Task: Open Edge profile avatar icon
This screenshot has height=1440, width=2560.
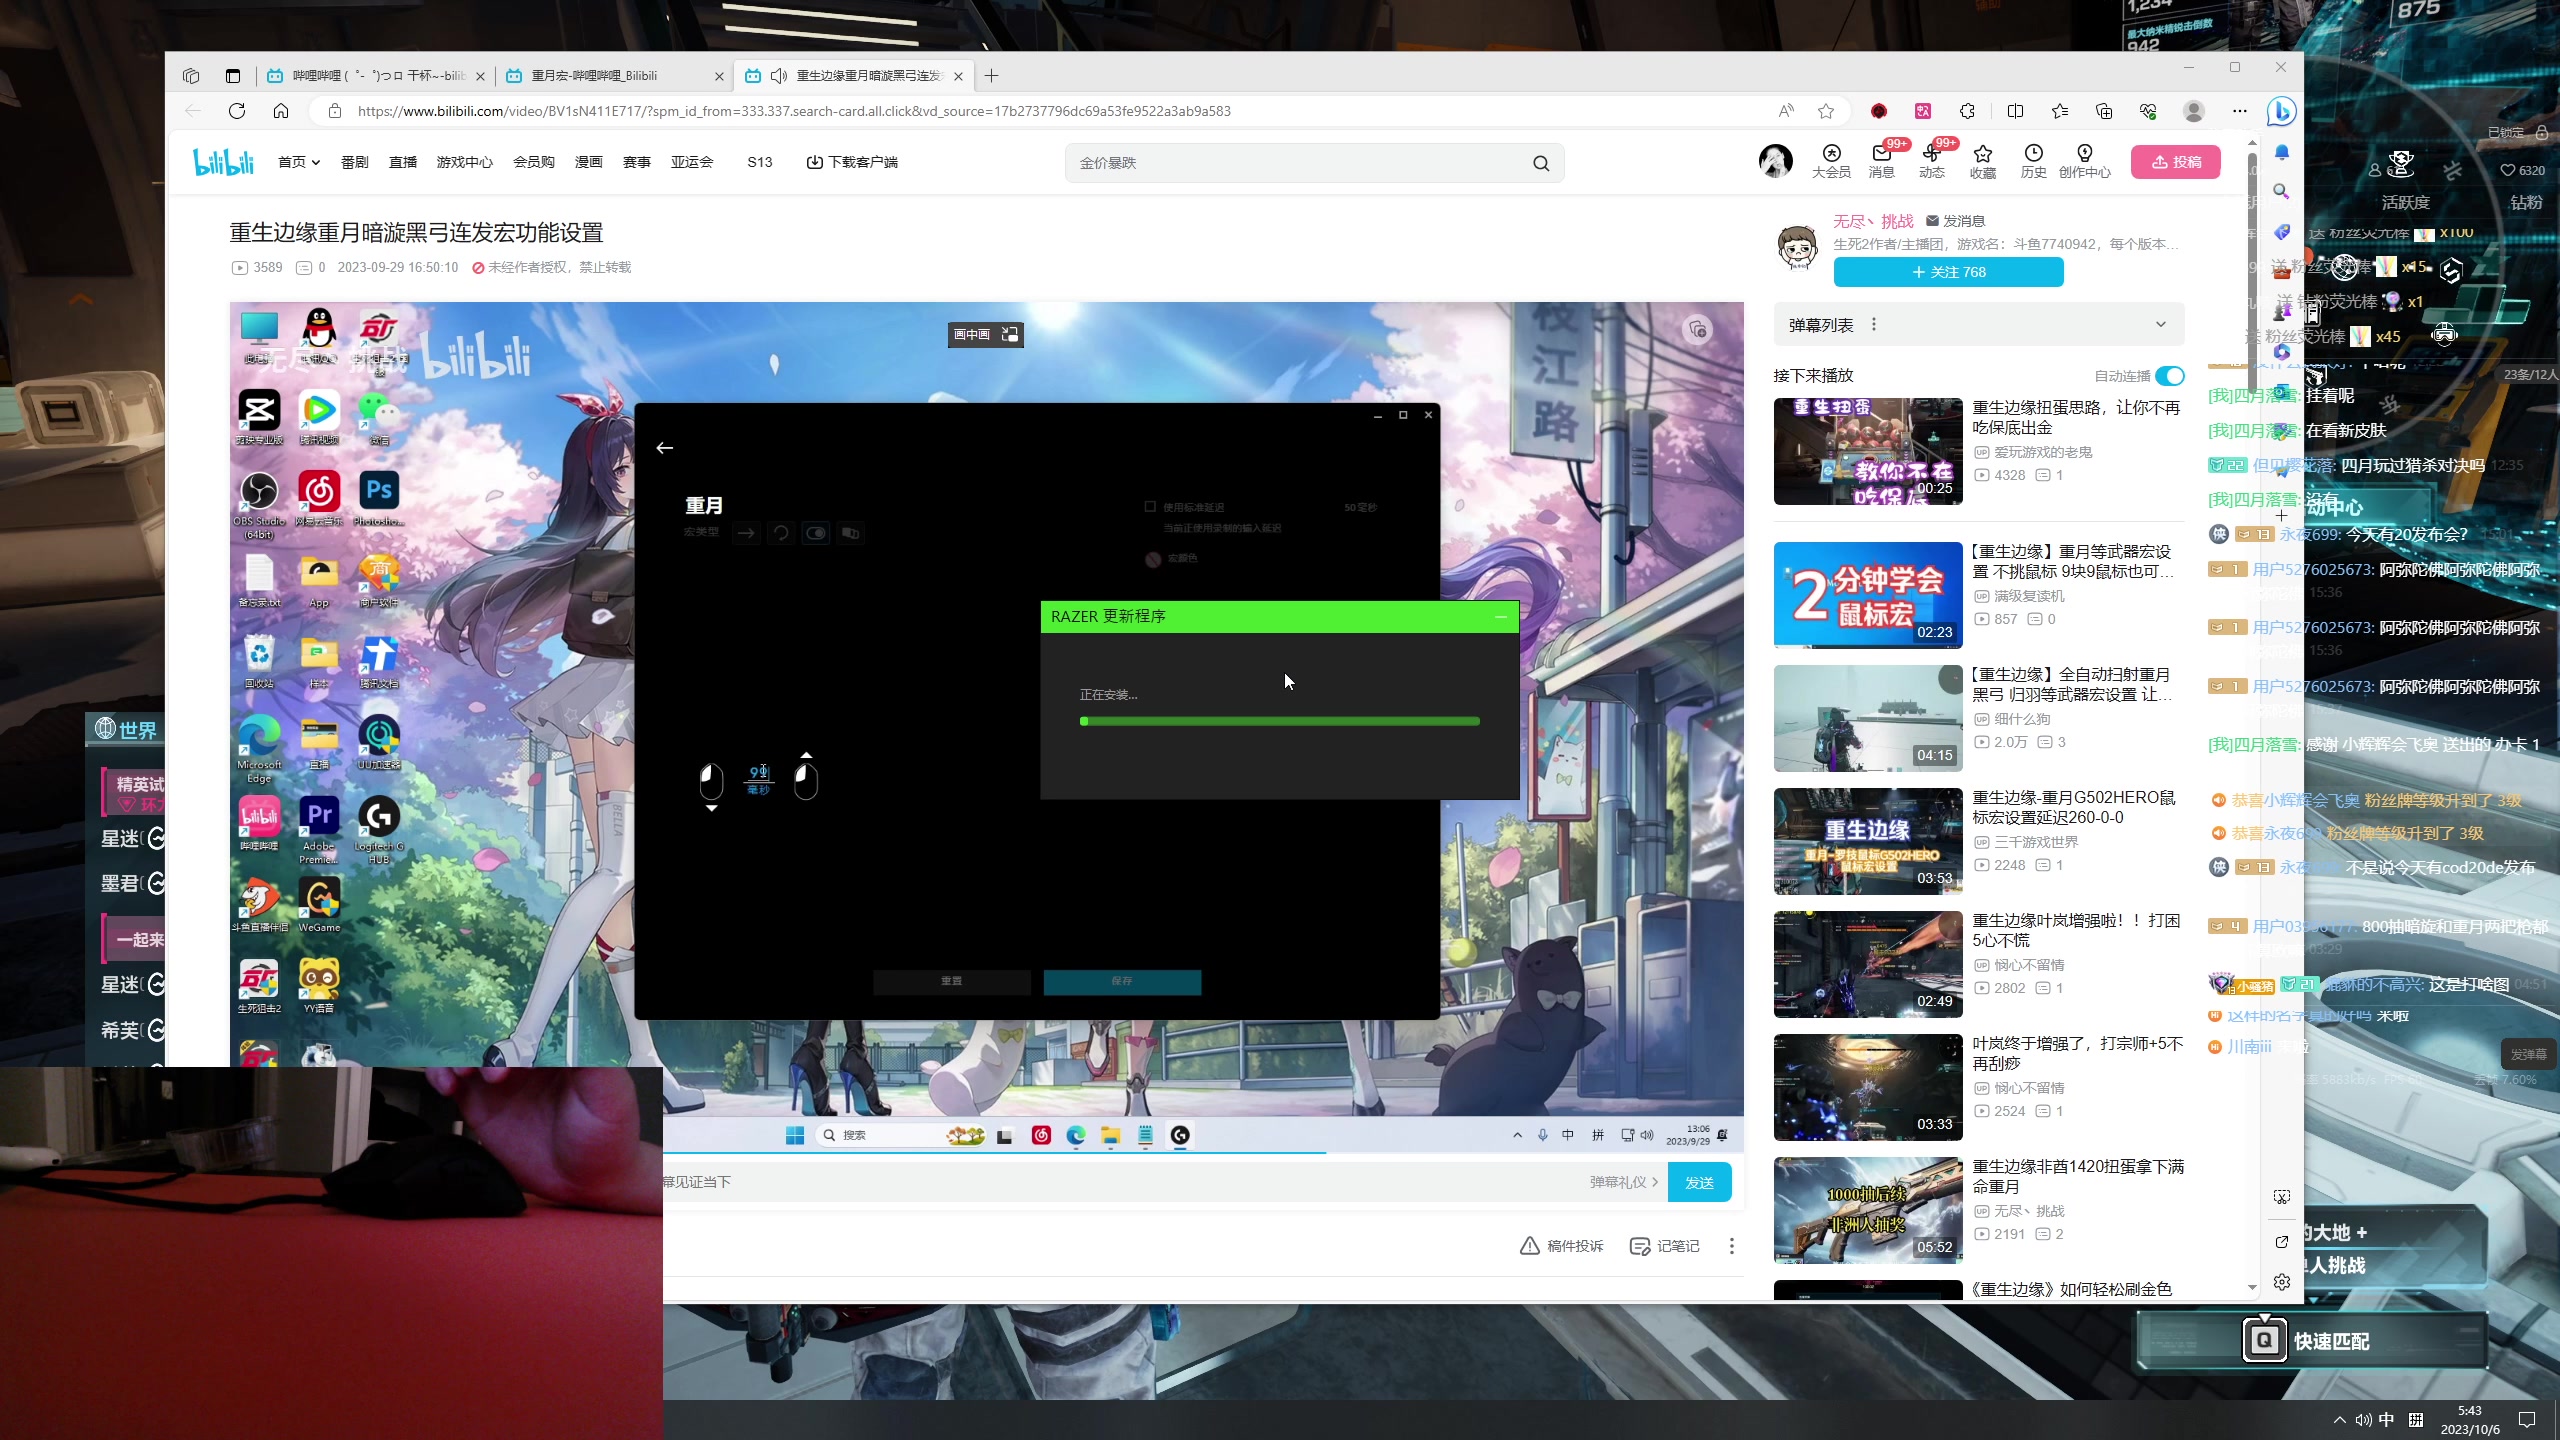Action: coord(2194,111)
